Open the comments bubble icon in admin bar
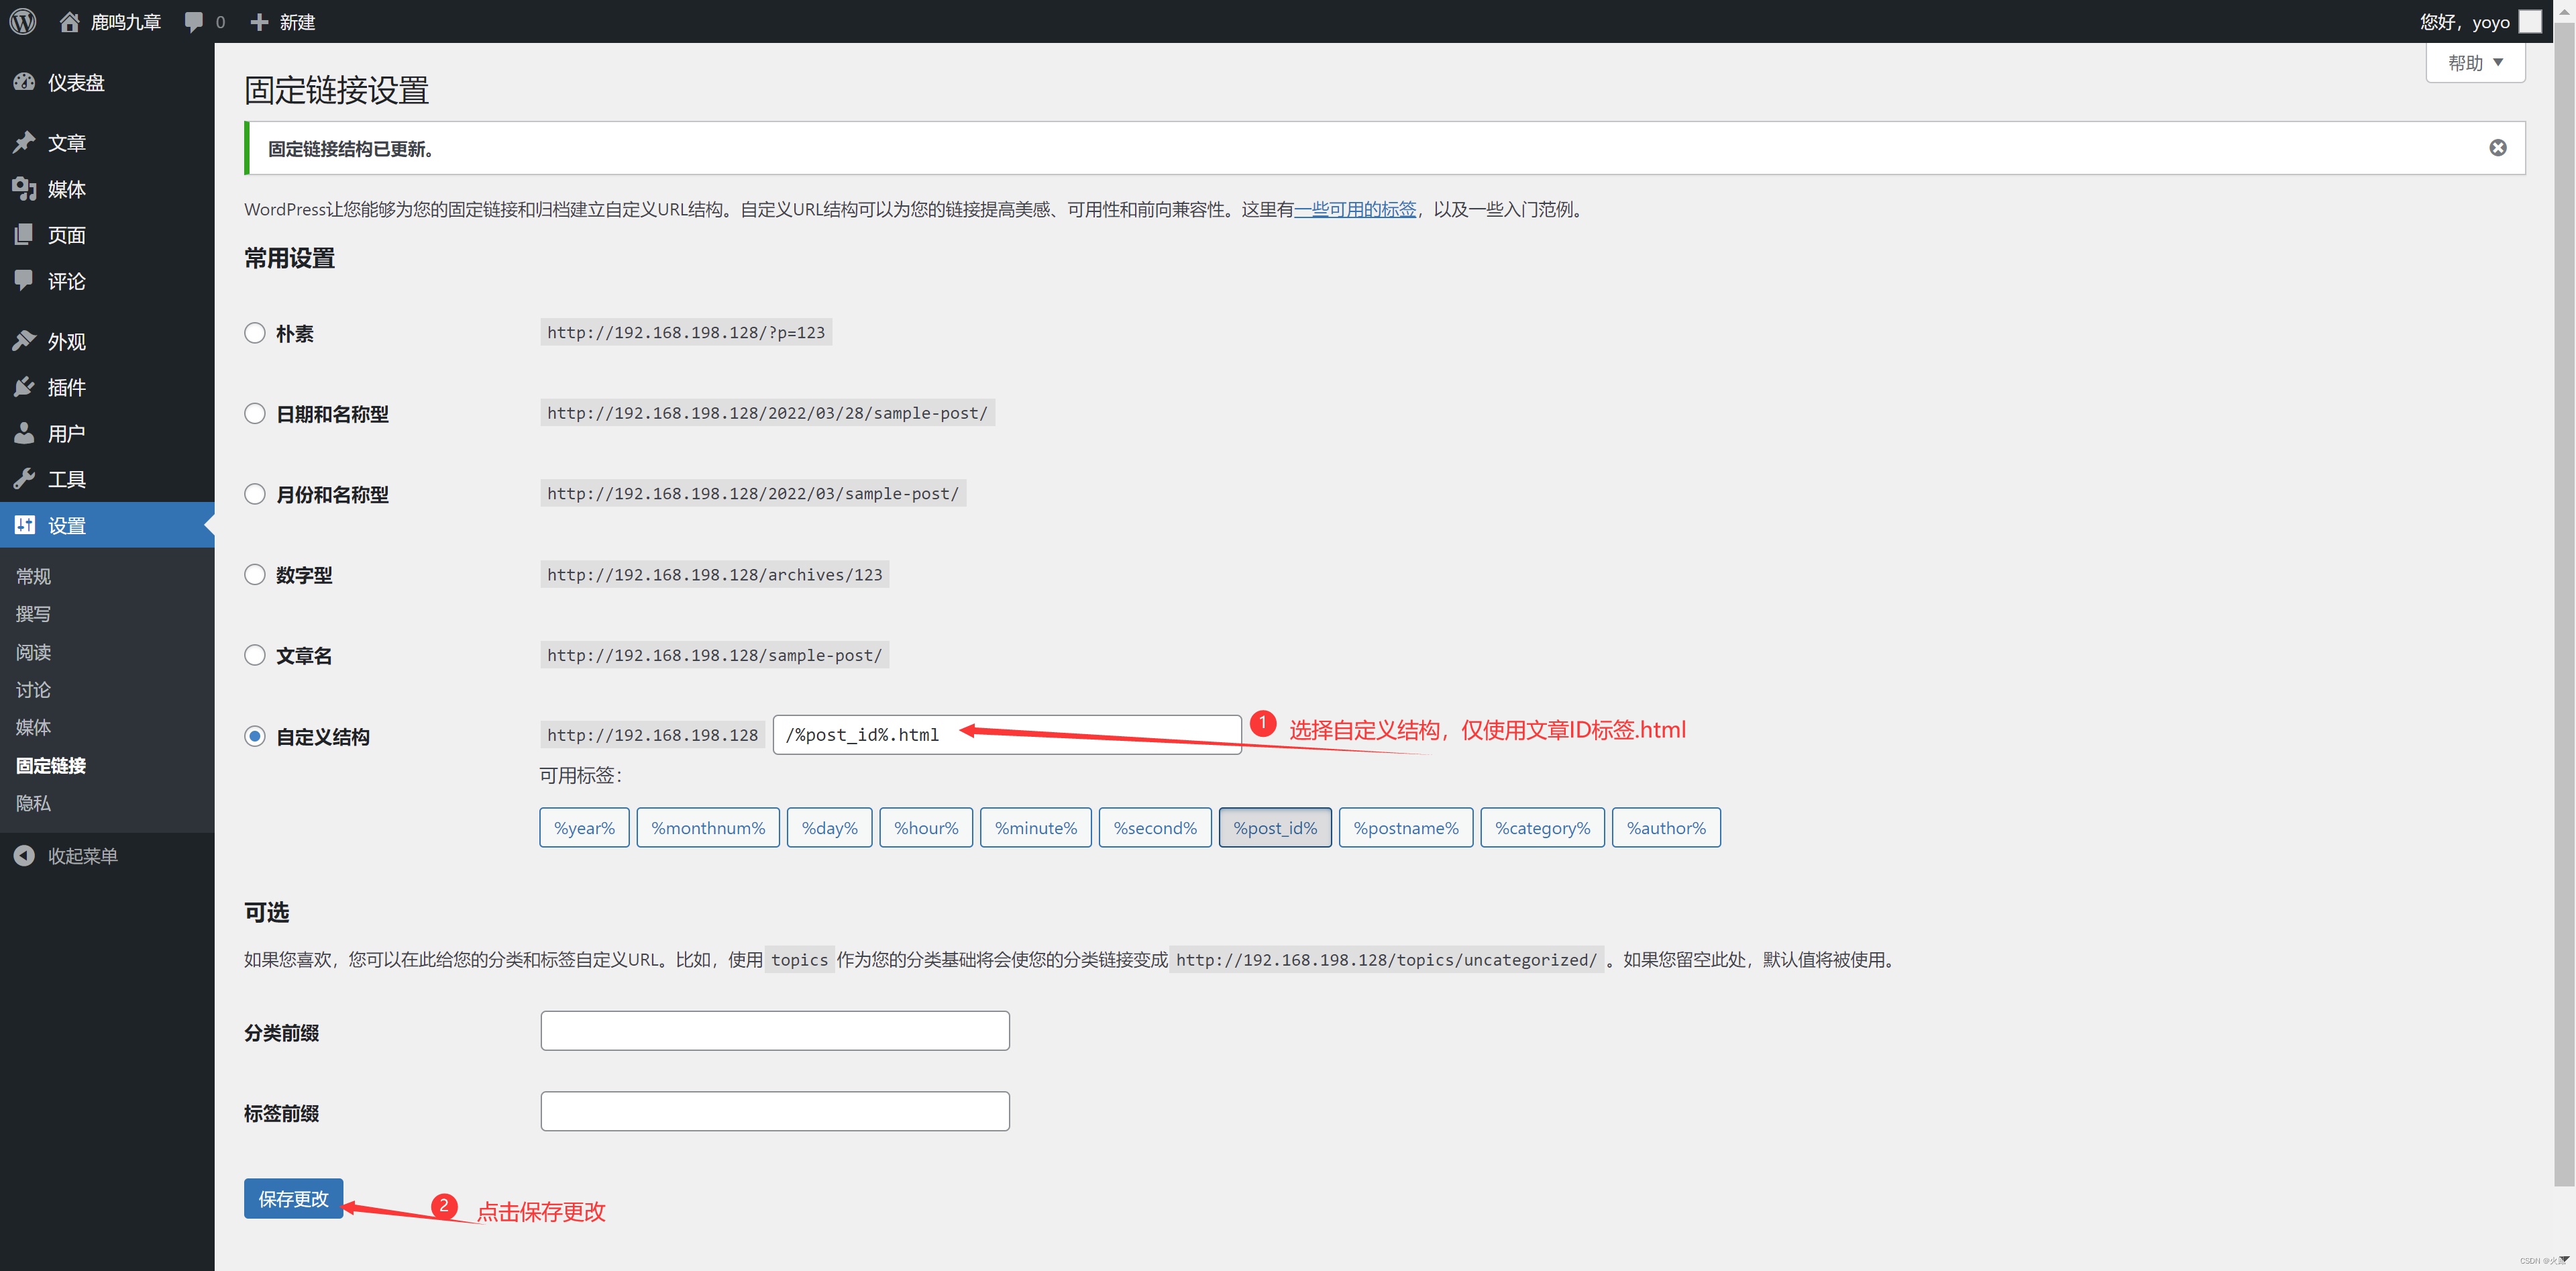The width and height of the screenshot is (2576, 1271). click(x=194, y=22)
